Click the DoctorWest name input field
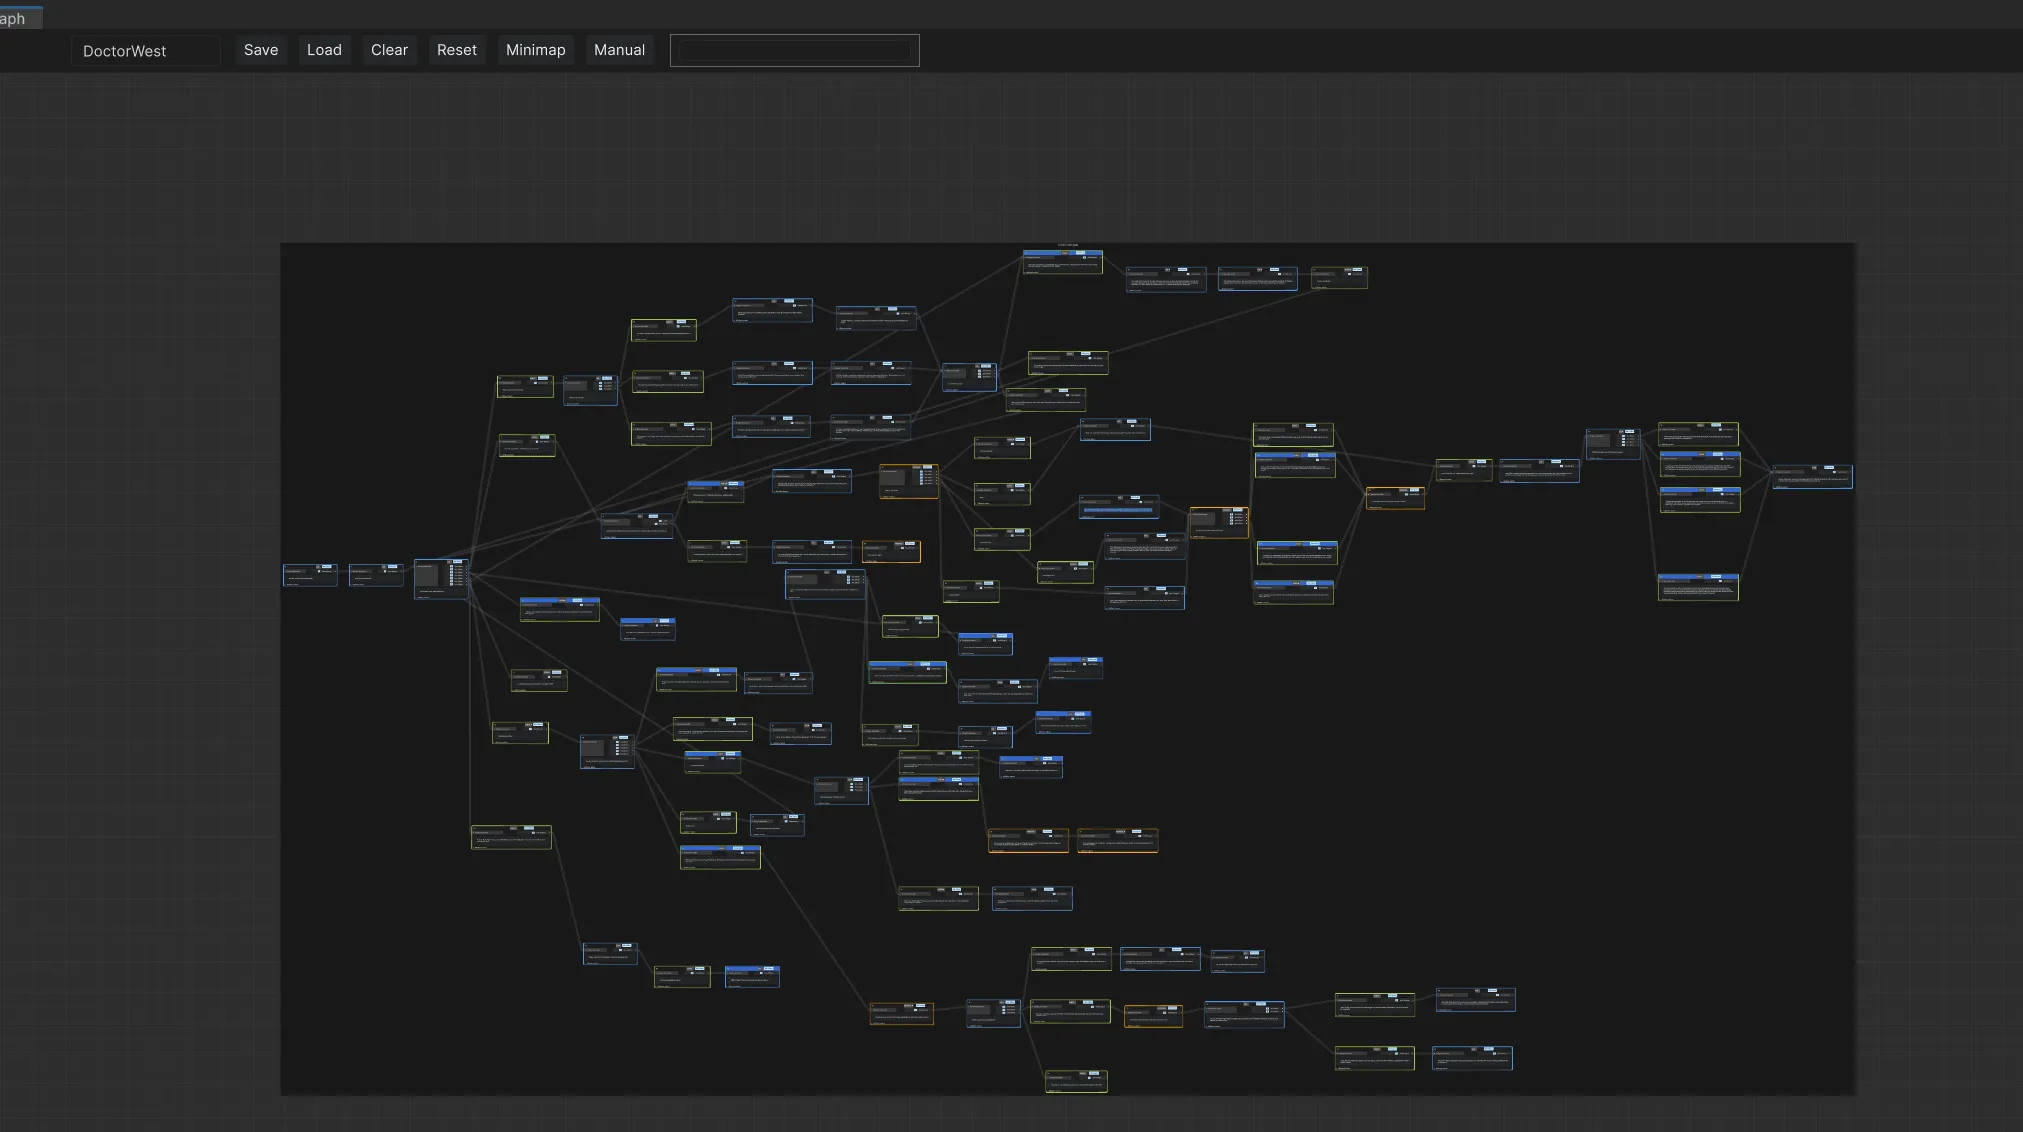This screenshot has width=2023, height=1132. tap(145, 50)
